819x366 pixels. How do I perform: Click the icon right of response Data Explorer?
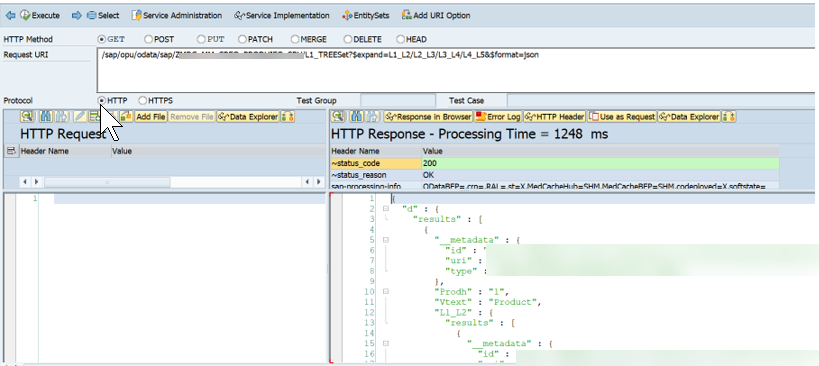click(729, 117)
